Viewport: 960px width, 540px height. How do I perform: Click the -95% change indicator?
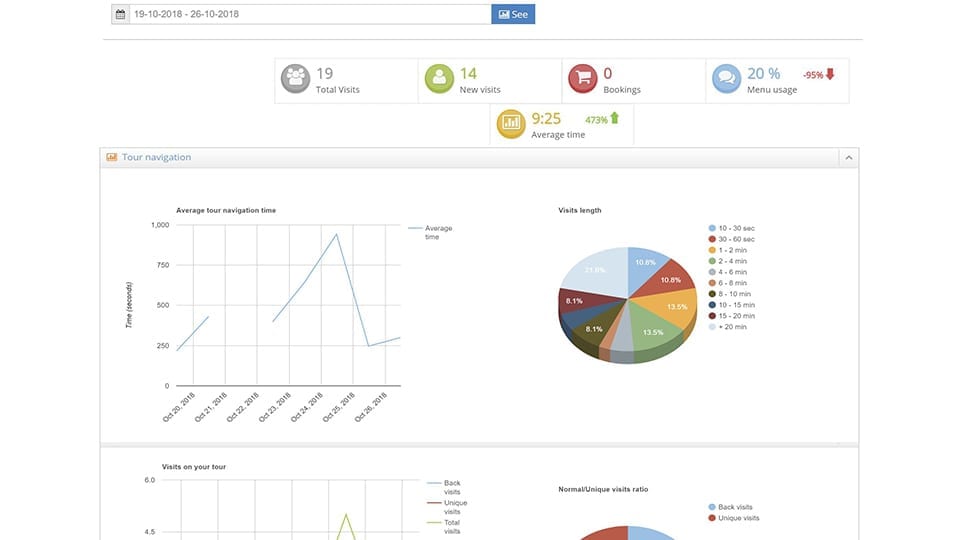(x=813, y=75)
